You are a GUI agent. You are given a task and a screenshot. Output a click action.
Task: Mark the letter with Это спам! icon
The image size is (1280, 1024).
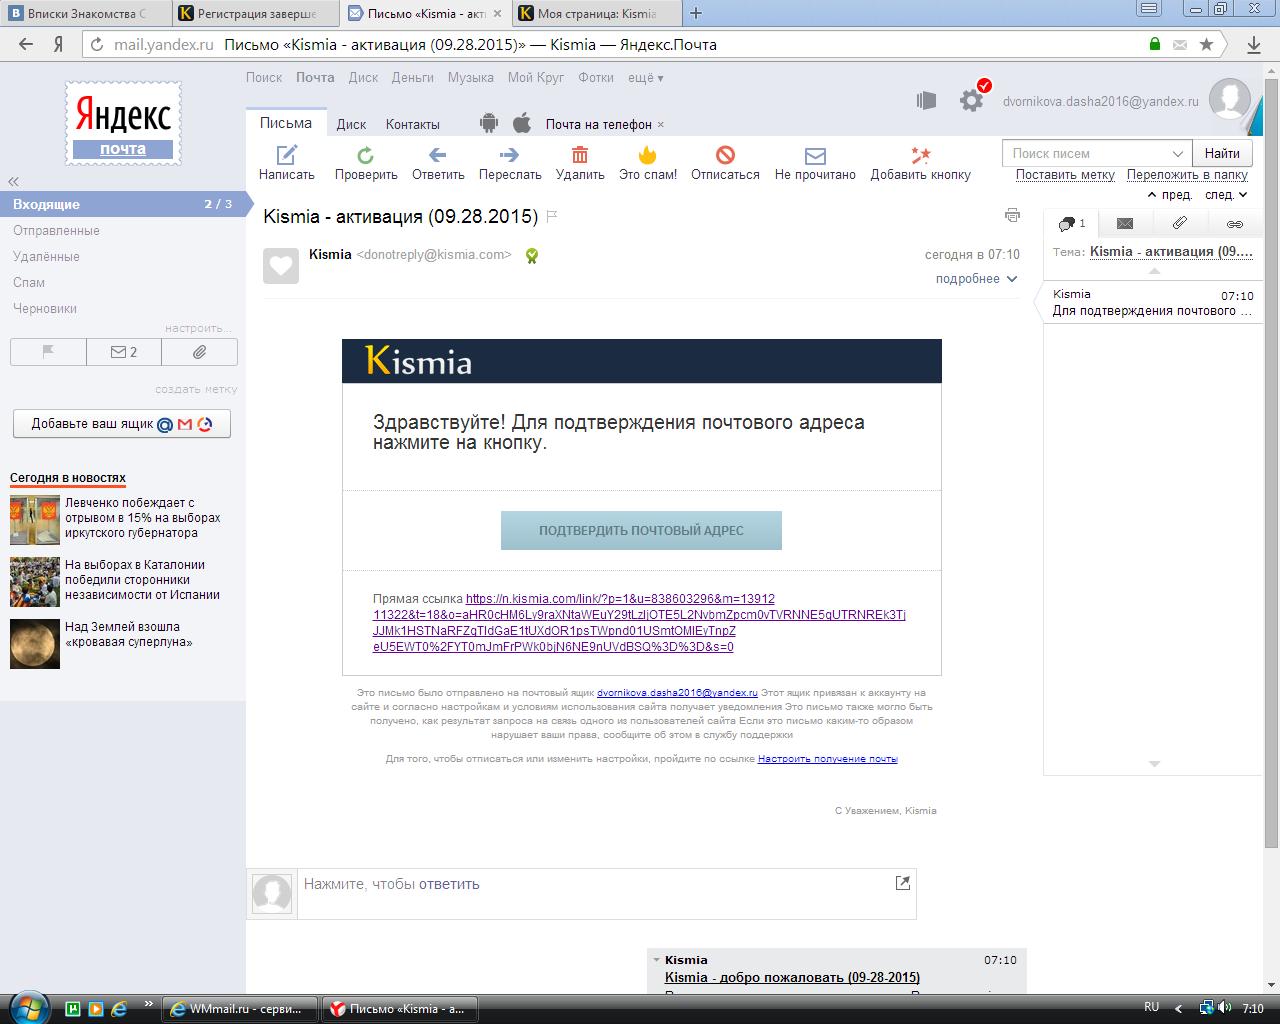click(648, 154)
